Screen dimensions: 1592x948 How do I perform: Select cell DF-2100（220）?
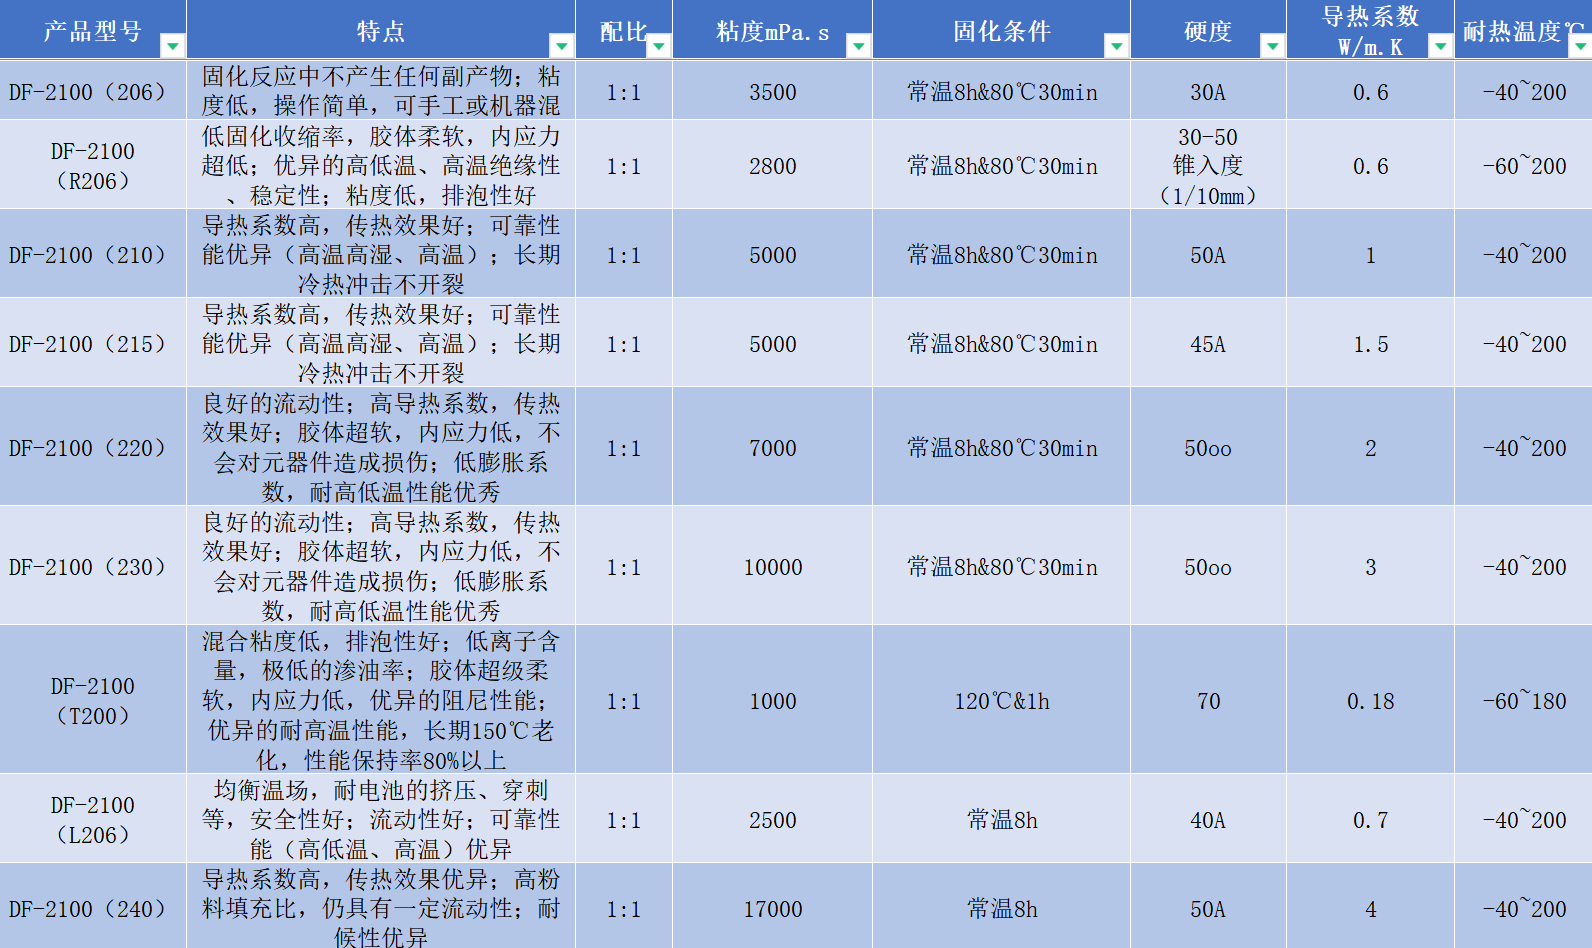93,447
